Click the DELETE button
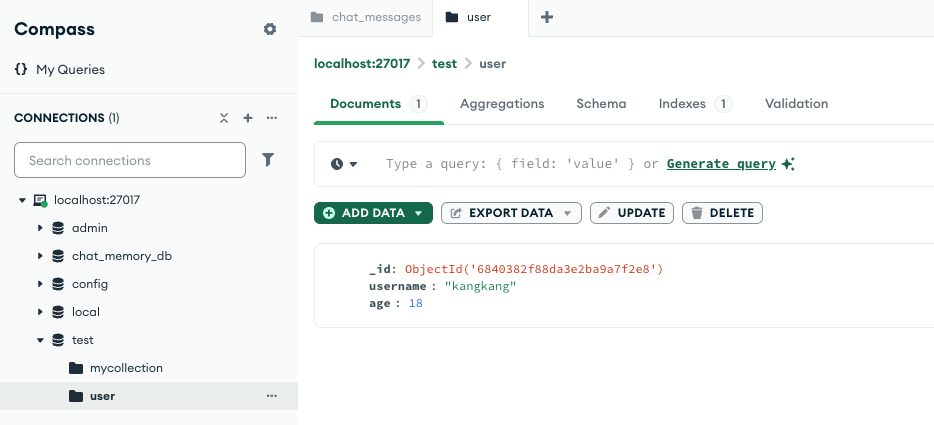Screen dimensions: 934x425 coord(722,213)
